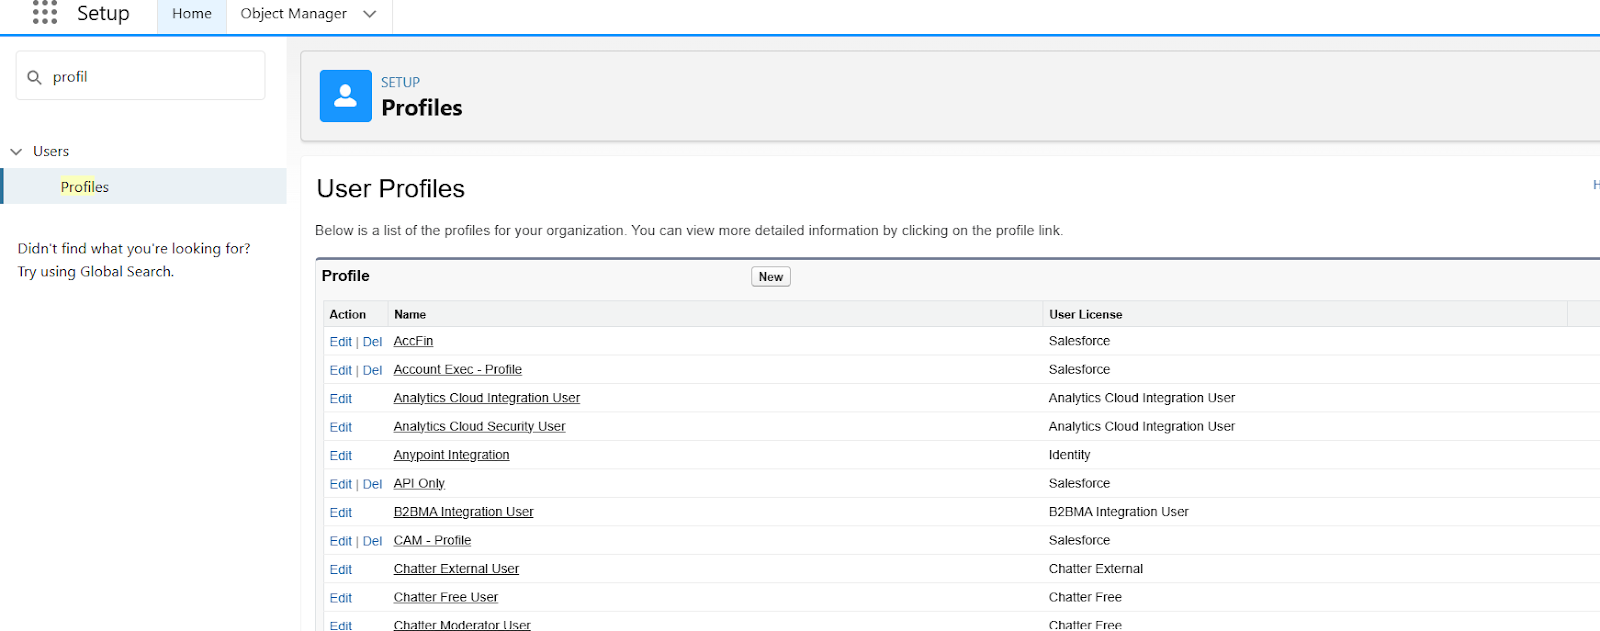Image resolution: width=1600 pixels, height=631 pixels.
Task: Click the User Profiles heading
Action: coord(391,189)
